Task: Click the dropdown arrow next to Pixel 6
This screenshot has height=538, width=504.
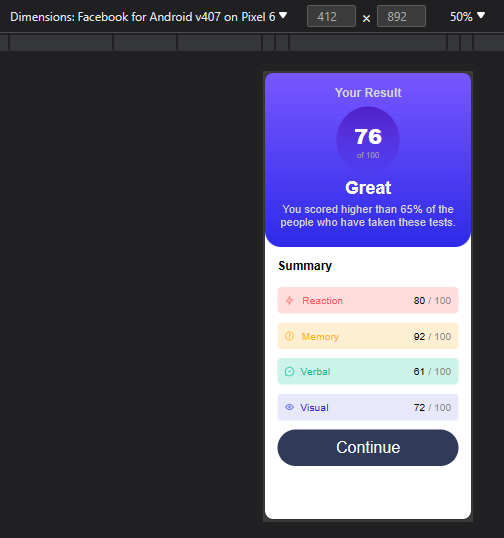Action: [x=283, y=15]
